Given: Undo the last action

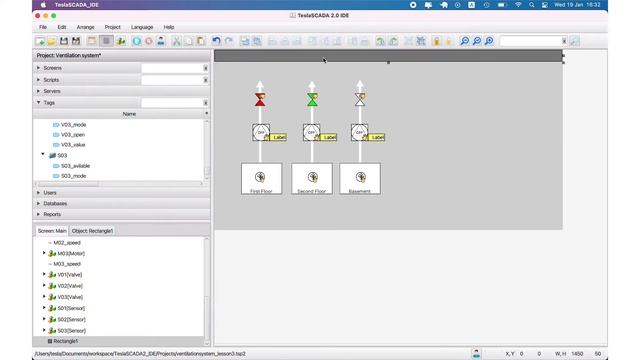Looking at the screenshot, I should (216, 41).
